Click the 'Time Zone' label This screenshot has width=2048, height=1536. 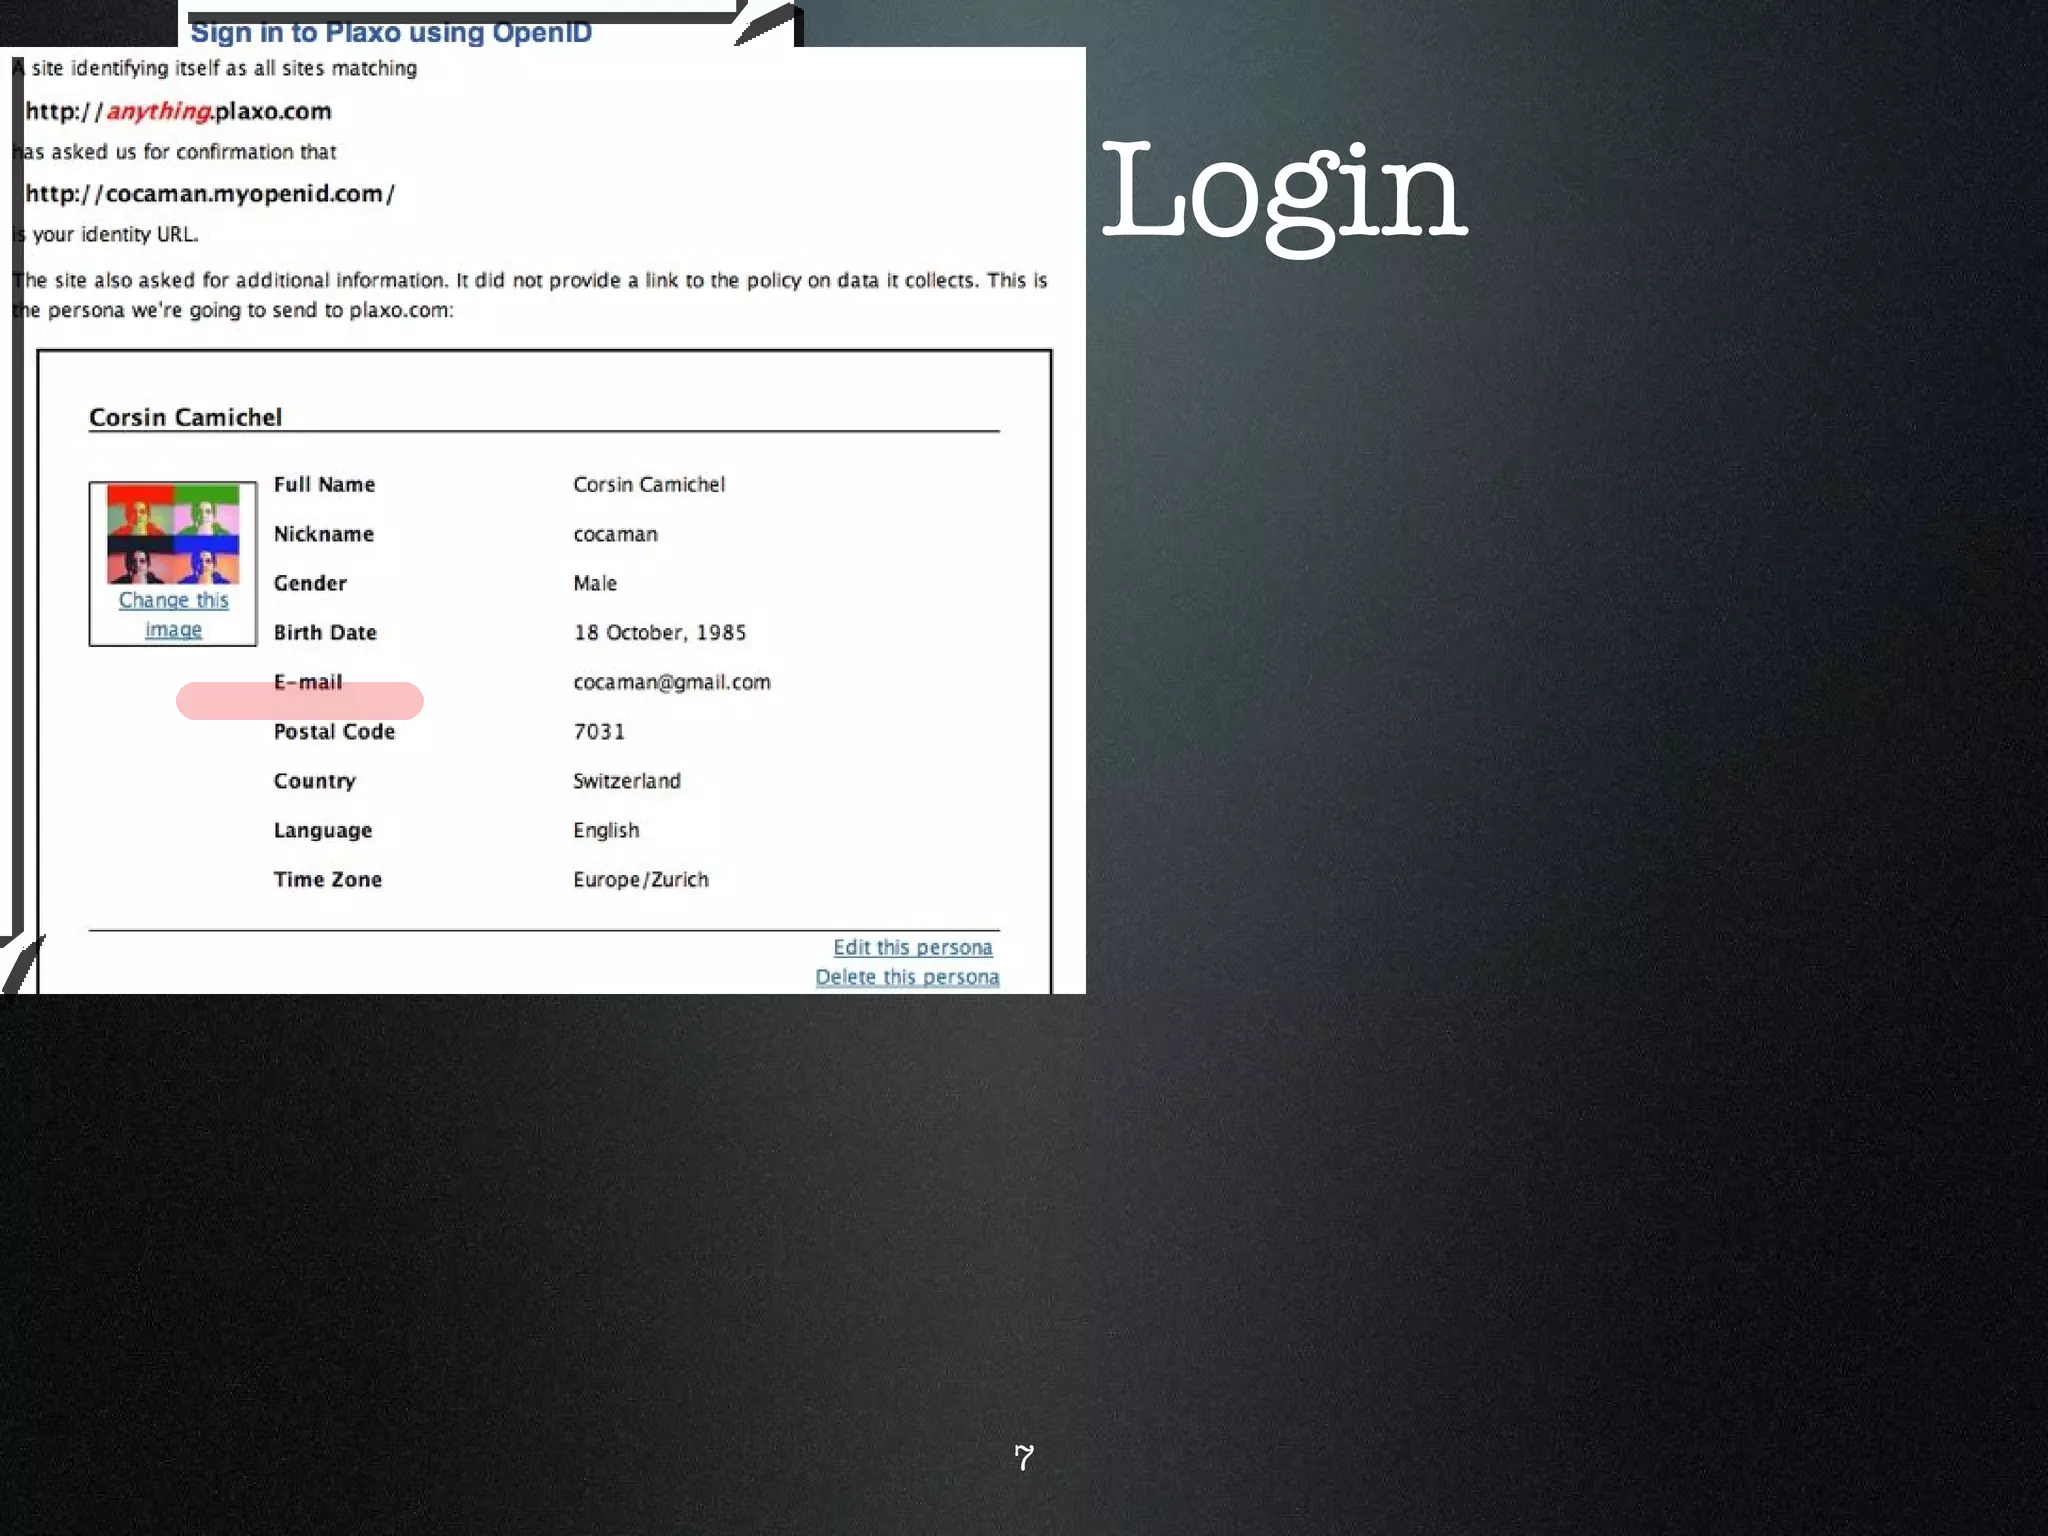328,879
